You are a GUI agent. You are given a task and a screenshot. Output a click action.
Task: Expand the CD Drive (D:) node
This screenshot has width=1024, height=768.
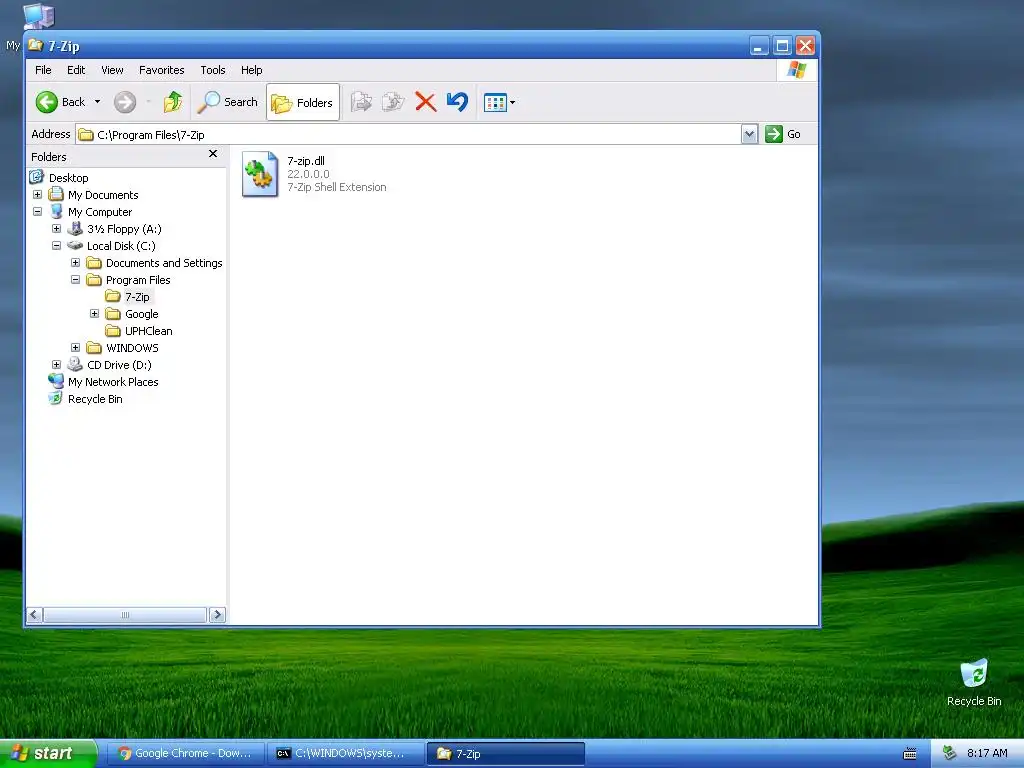coord(56,364)
